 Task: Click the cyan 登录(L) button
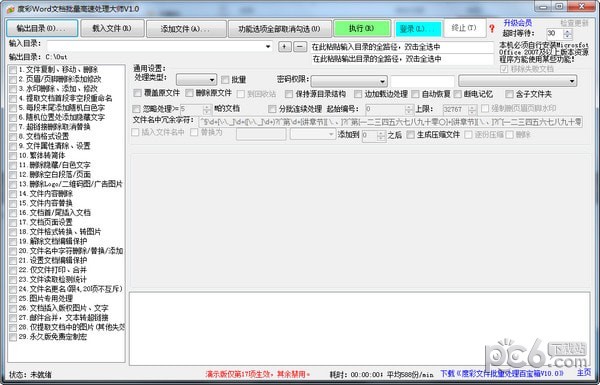pyautogui.click(x=417, y=29)
